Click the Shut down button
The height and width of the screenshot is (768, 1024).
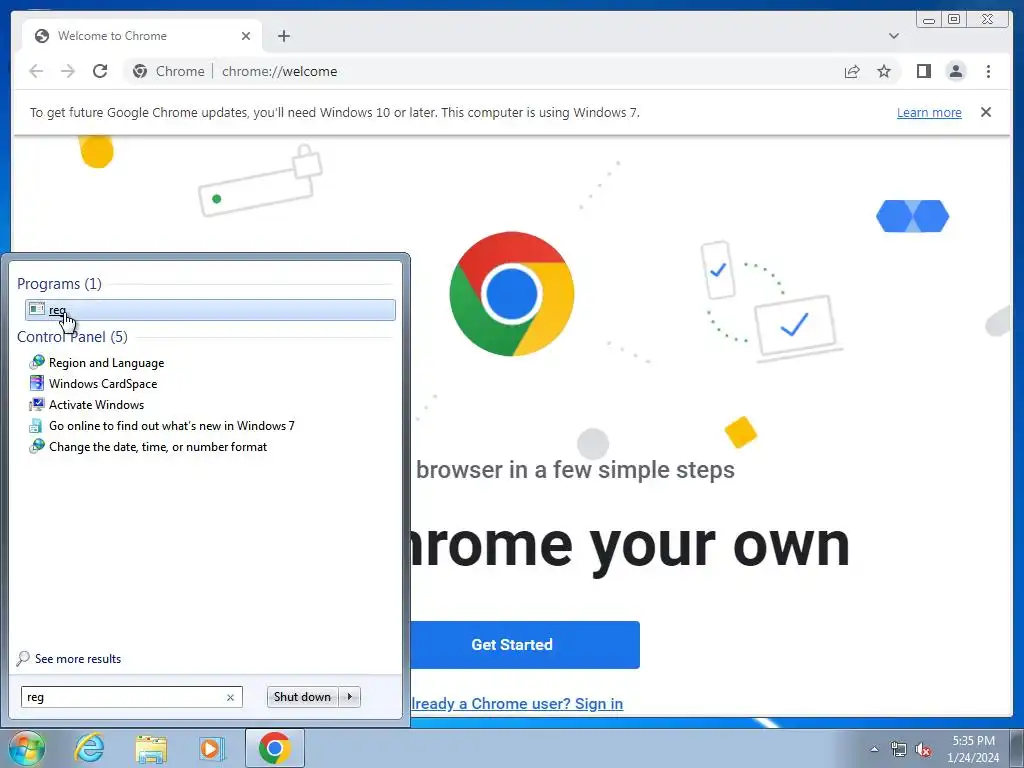[x=302, y=697]
